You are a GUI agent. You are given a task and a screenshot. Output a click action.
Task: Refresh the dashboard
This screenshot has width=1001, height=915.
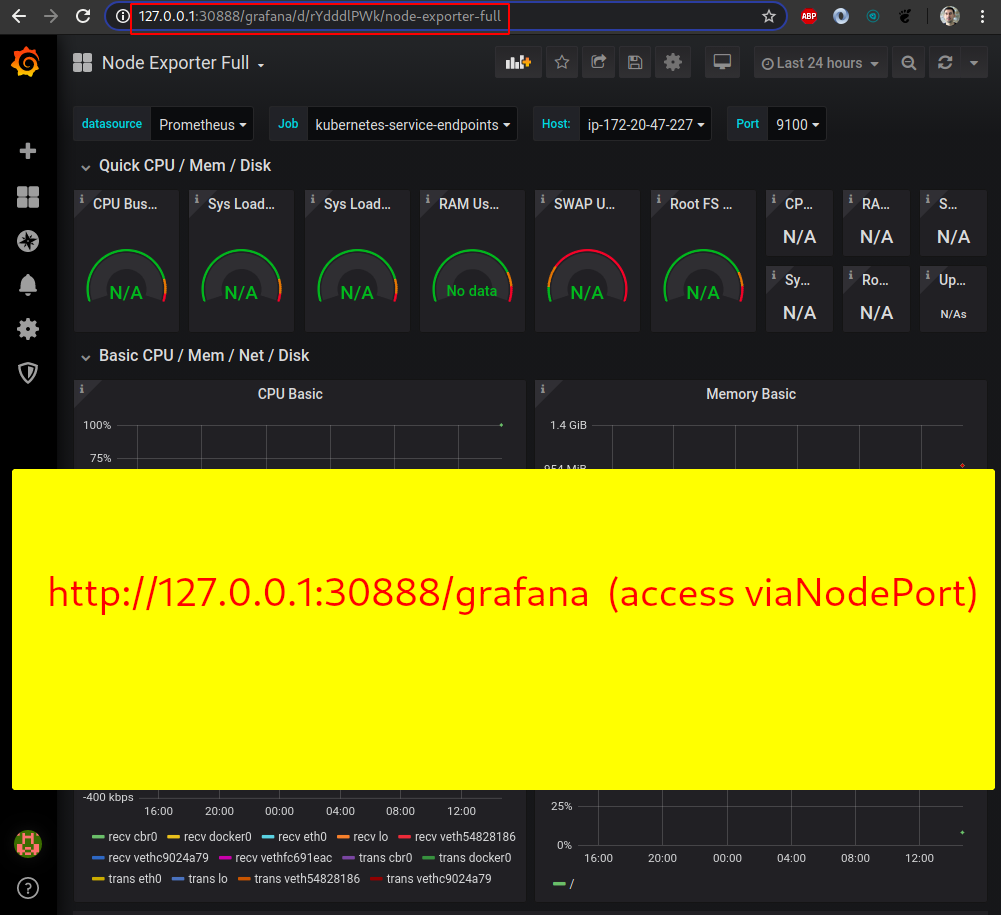pos(945,63)
